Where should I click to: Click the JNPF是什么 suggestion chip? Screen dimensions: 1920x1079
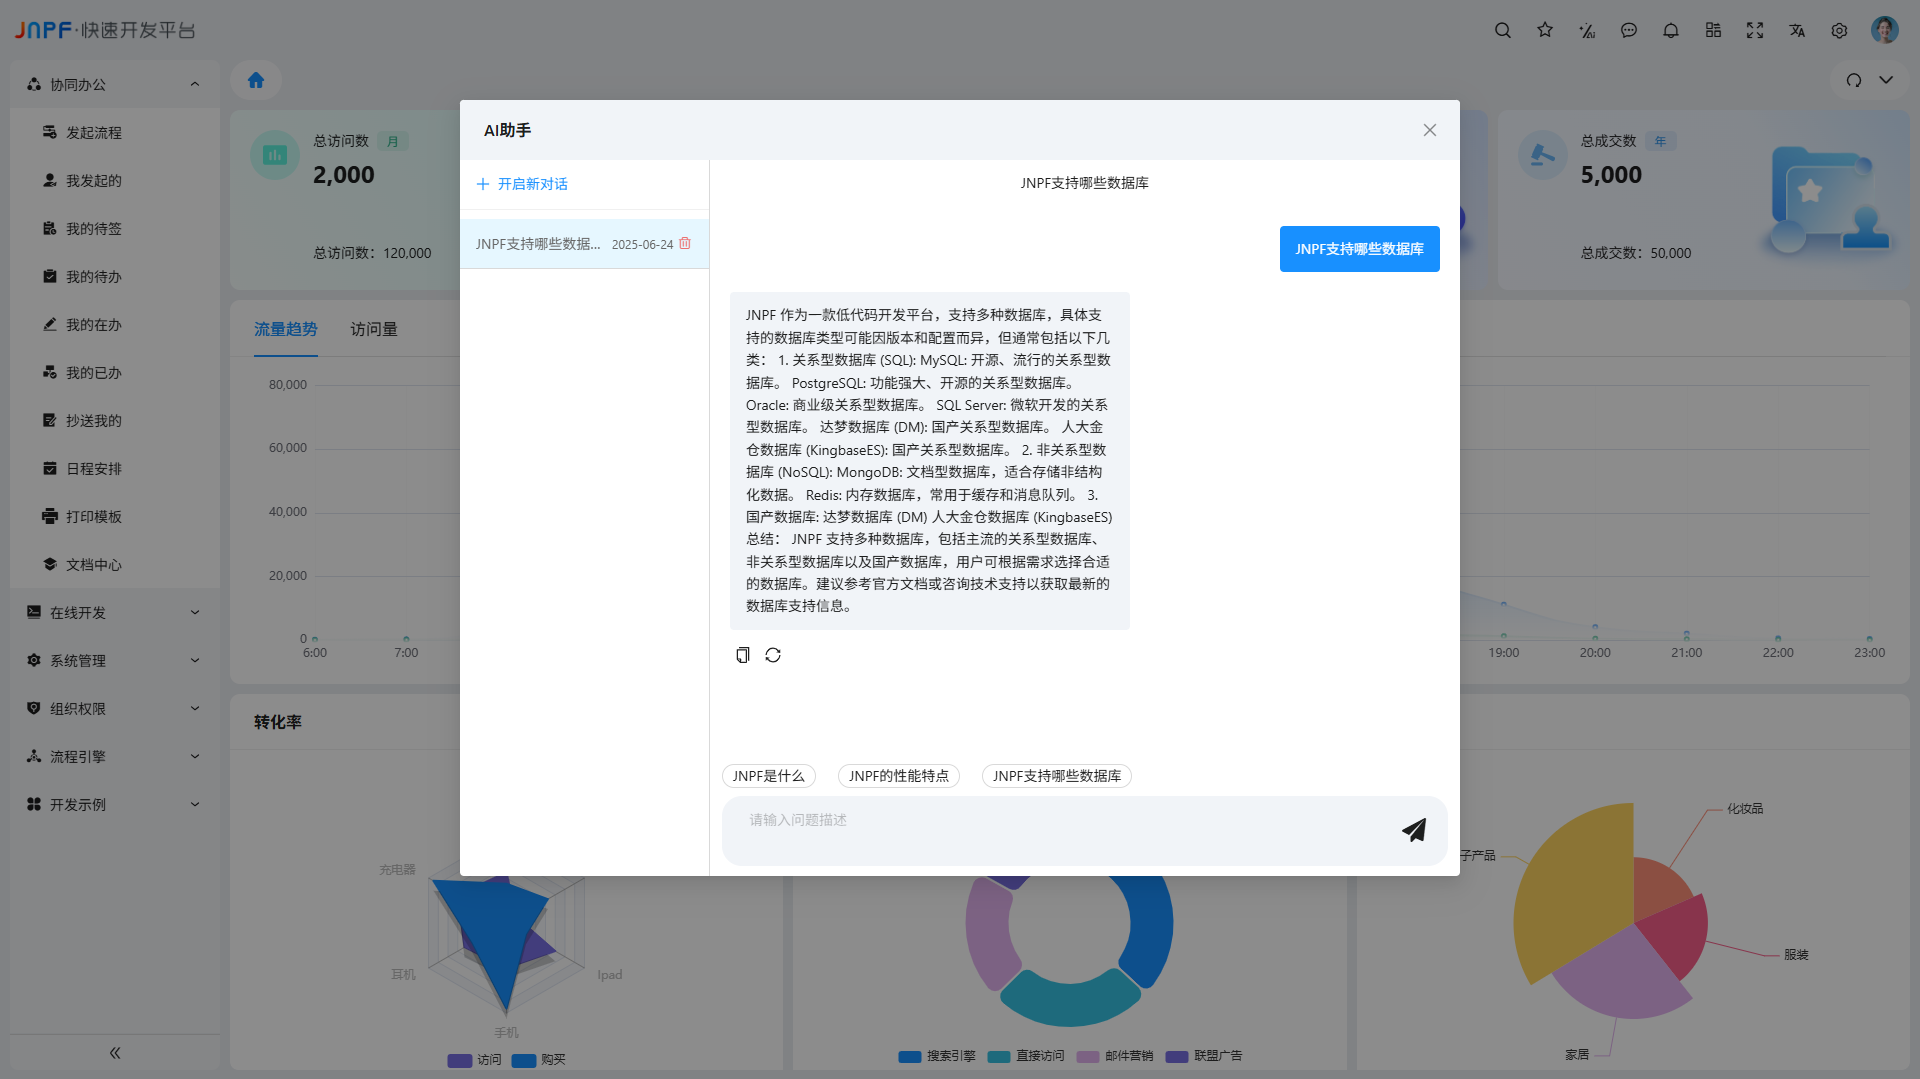[x=768, y=776]
